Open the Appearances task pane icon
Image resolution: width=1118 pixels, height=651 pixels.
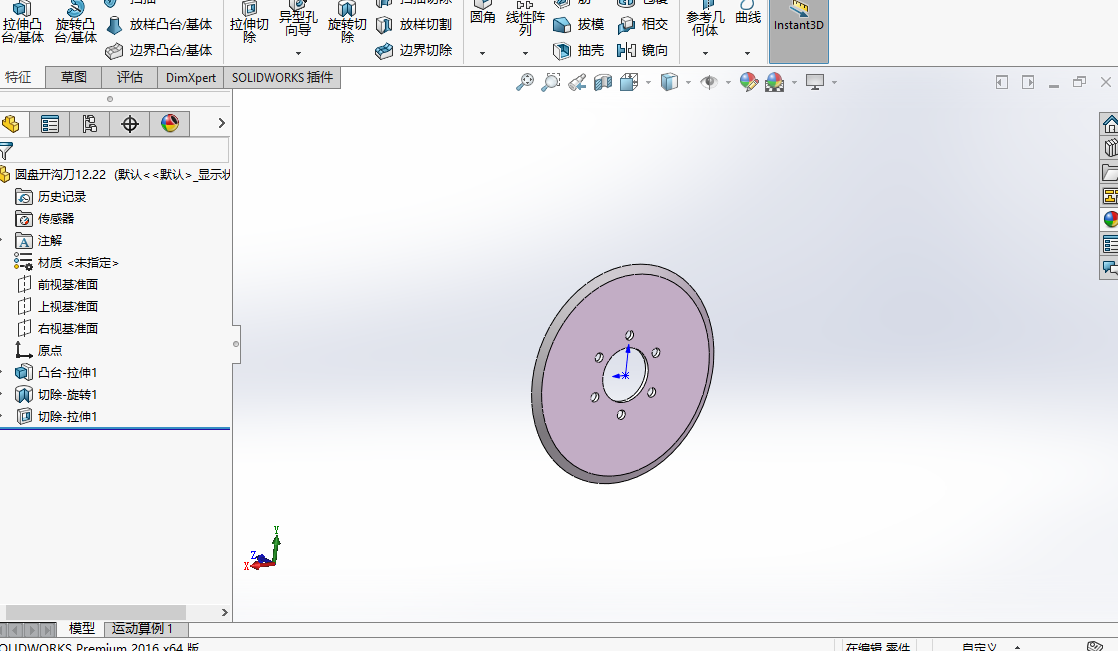1109,220
